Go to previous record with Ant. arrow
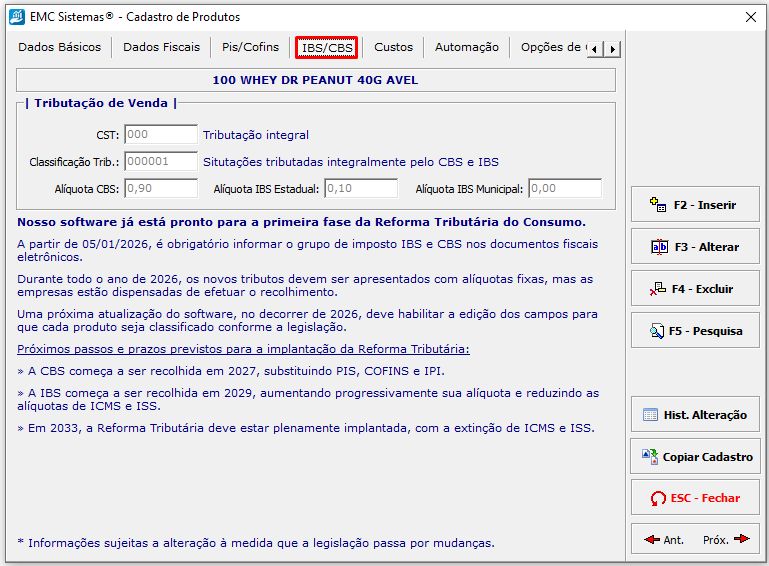 [664, 540]
